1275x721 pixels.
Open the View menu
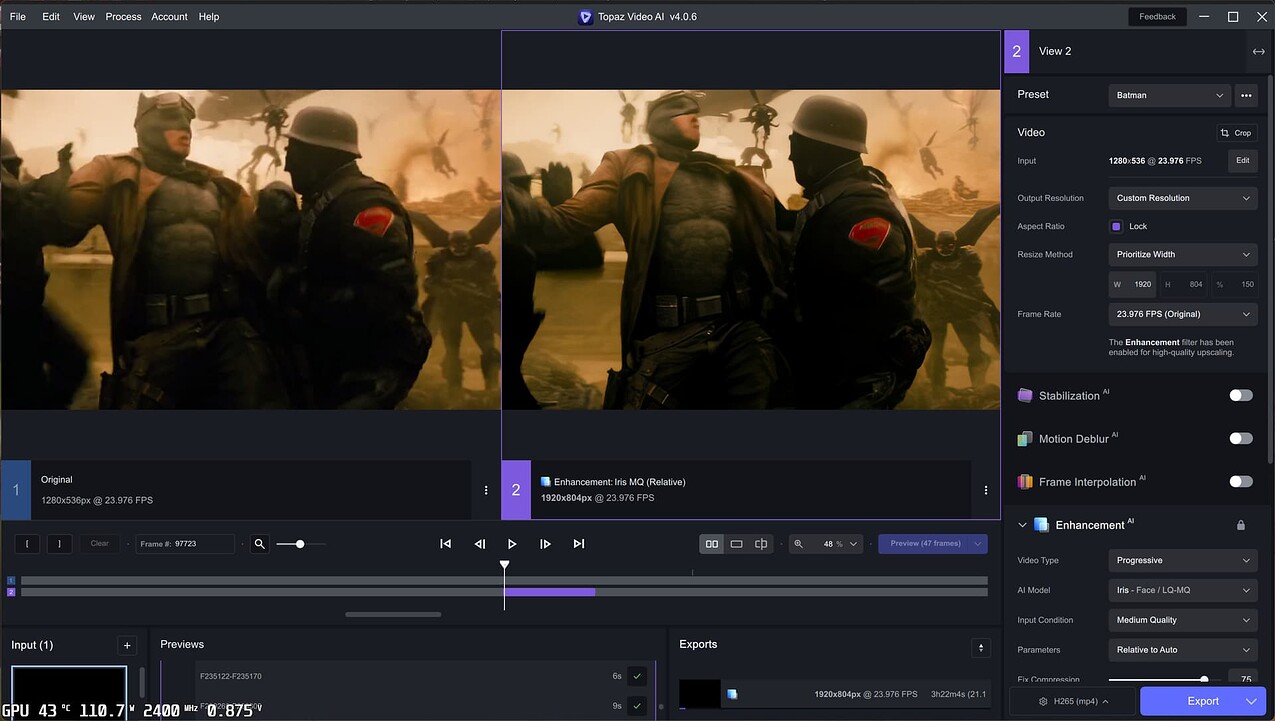tap(83, 16)
